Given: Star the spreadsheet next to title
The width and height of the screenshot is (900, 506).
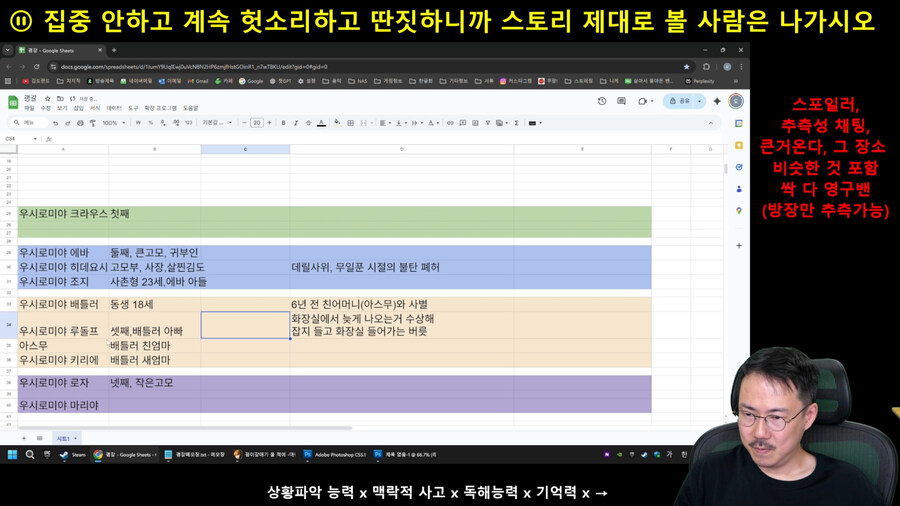Looking at the screenshot, I should 47,99.
